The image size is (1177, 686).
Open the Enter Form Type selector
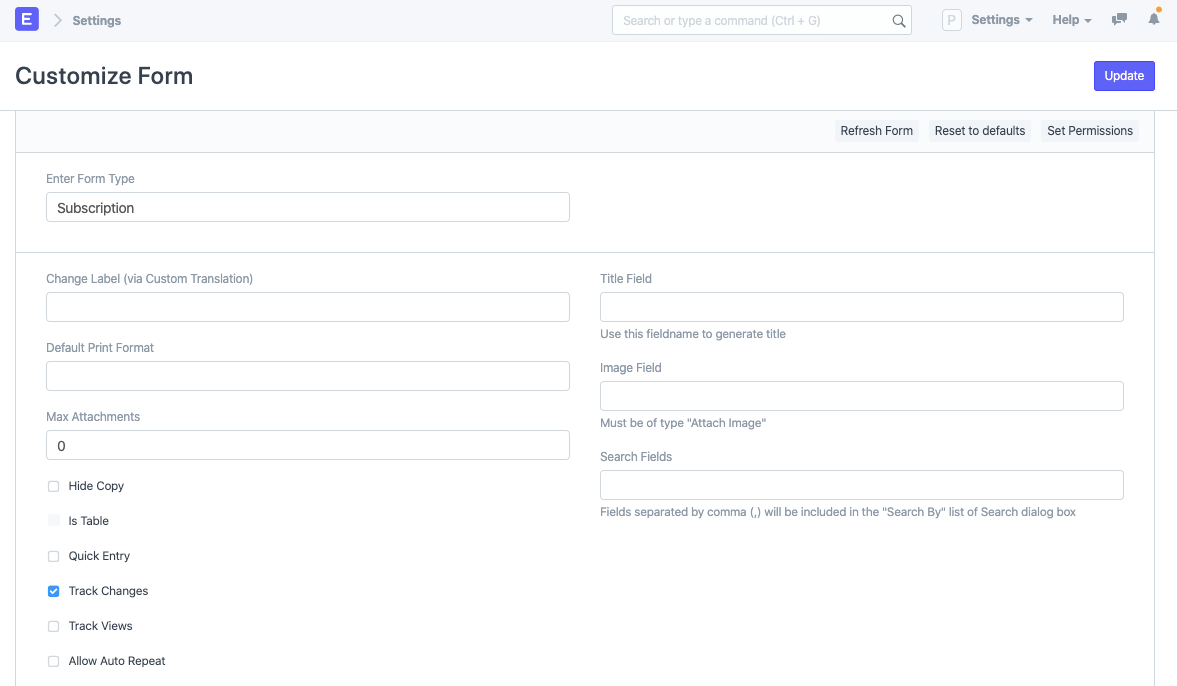tap(308, 208)
